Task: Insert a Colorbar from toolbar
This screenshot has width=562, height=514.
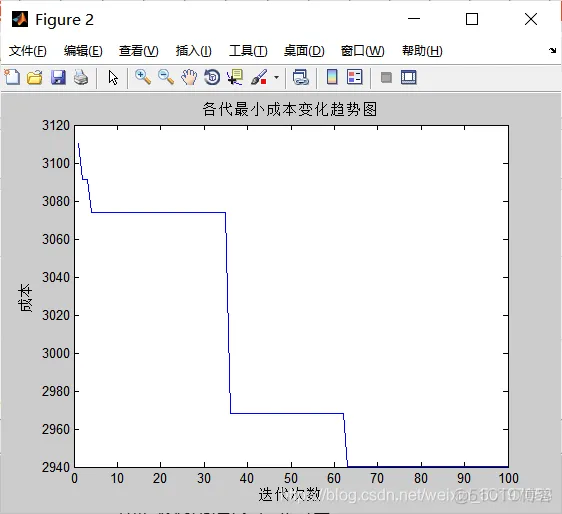Action: [332, 77]
